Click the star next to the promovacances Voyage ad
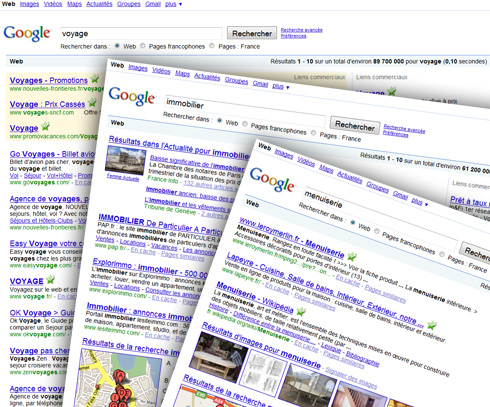Image resolution: width=490 pixels, height=407 pixels. pos(45,127)
